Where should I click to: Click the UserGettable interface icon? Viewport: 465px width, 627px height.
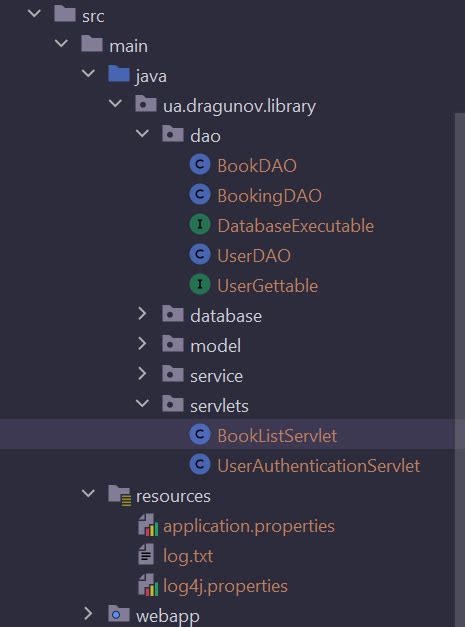click(200, 284)
